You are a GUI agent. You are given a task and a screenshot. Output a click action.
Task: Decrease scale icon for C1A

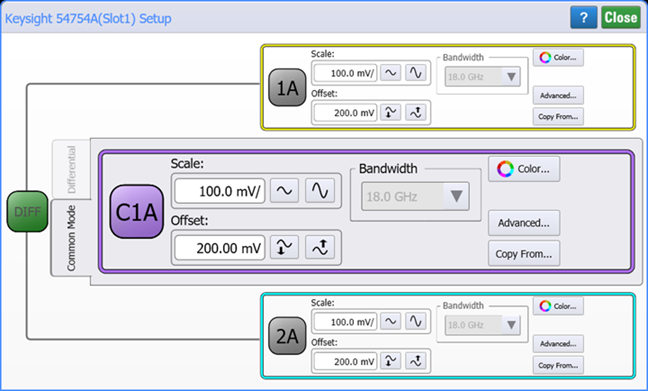[x=284, y=191]
